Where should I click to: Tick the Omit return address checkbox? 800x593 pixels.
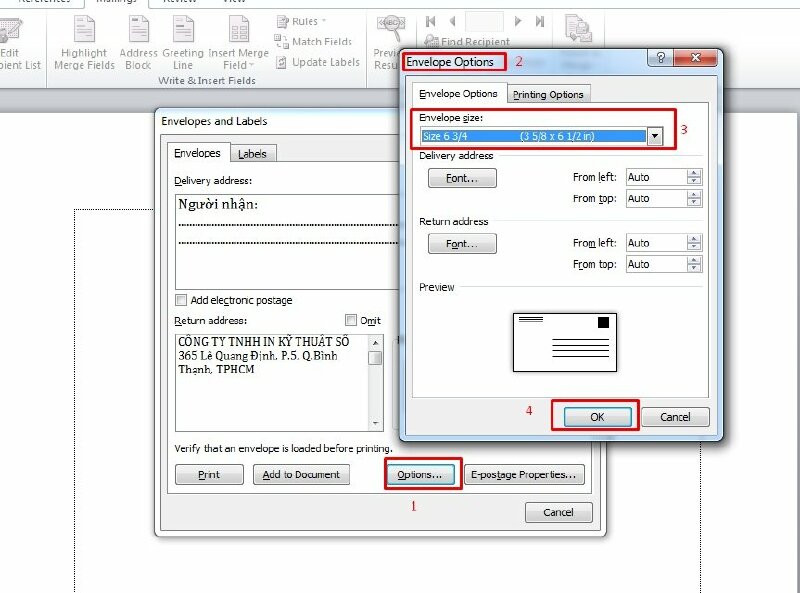350,321
